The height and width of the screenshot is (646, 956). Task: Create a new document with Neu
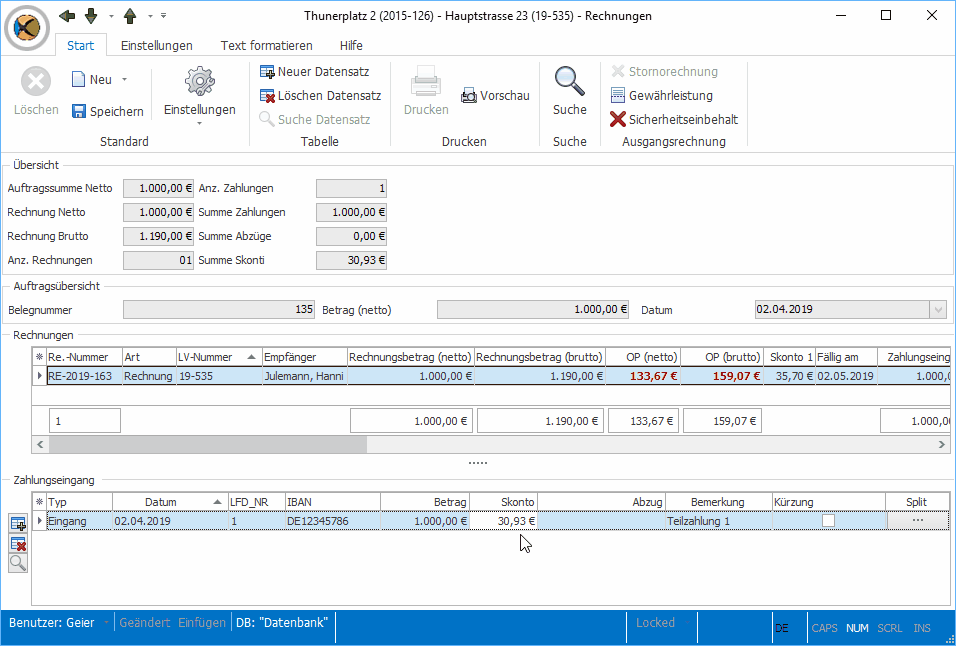92,80
